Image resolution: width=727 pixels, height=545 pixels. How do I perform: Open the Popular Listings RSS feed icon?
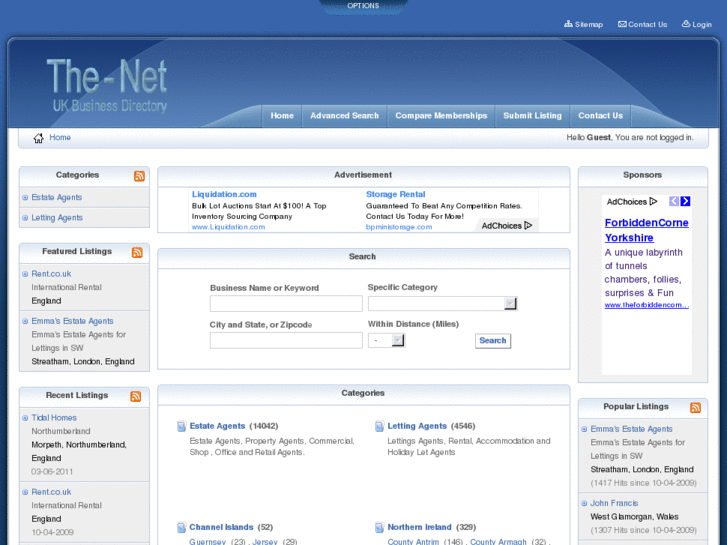click(x=695, y=407)
